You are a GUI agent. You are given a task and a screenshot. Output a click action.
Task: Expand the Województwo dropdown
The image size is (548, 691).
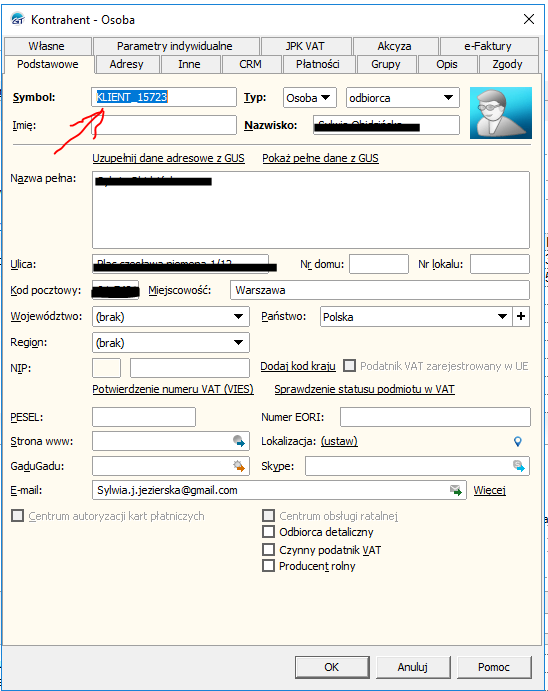[238, 316]
